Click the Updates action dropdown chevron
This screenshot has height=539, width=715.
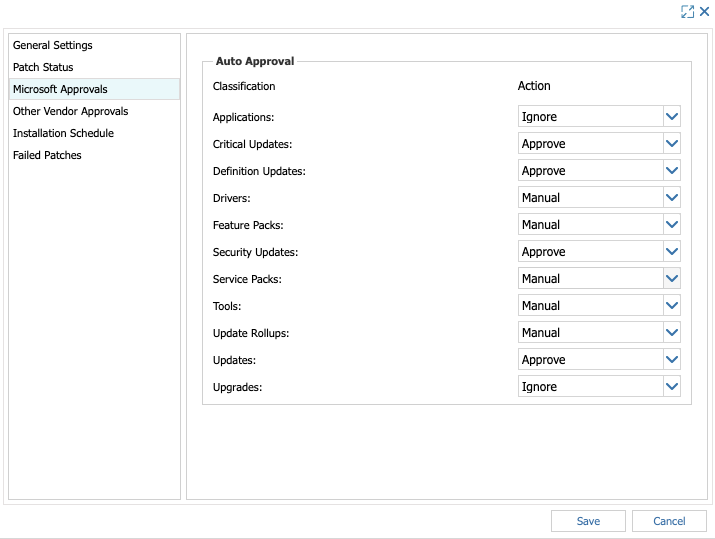tap(672, 359)
